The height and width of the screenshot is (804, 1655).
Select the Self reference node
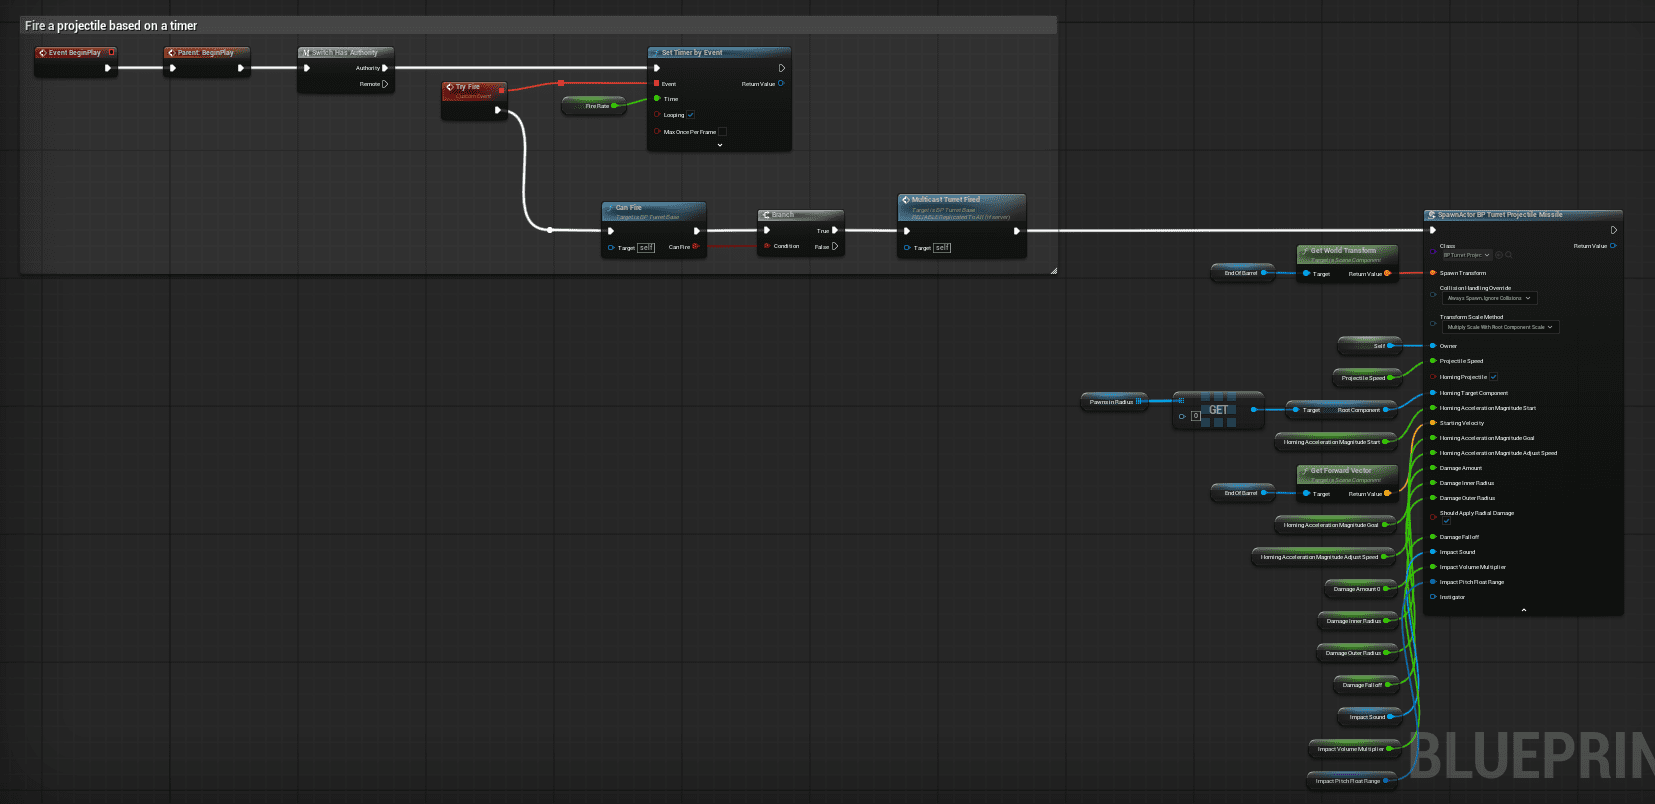click(x=1368, y=346)
